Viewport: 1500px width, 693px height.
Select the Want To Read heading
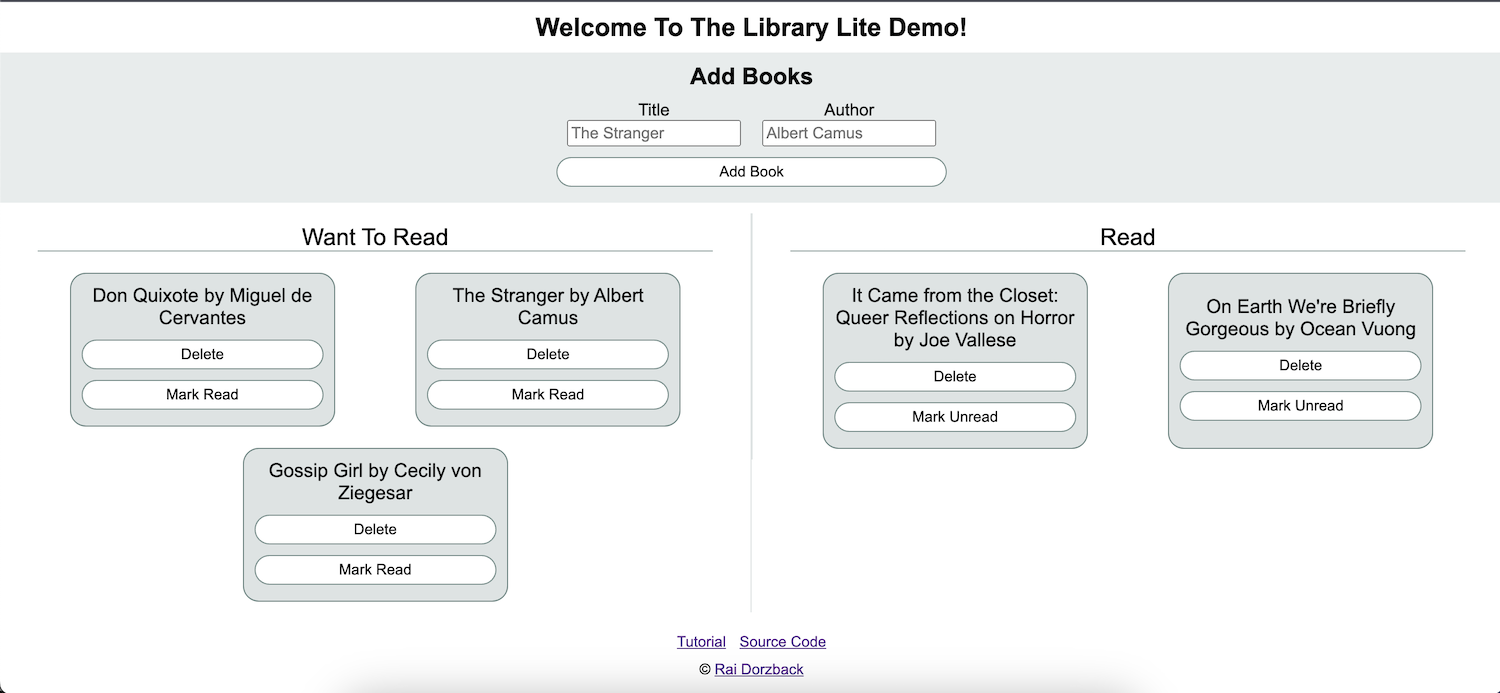point(375,237)
